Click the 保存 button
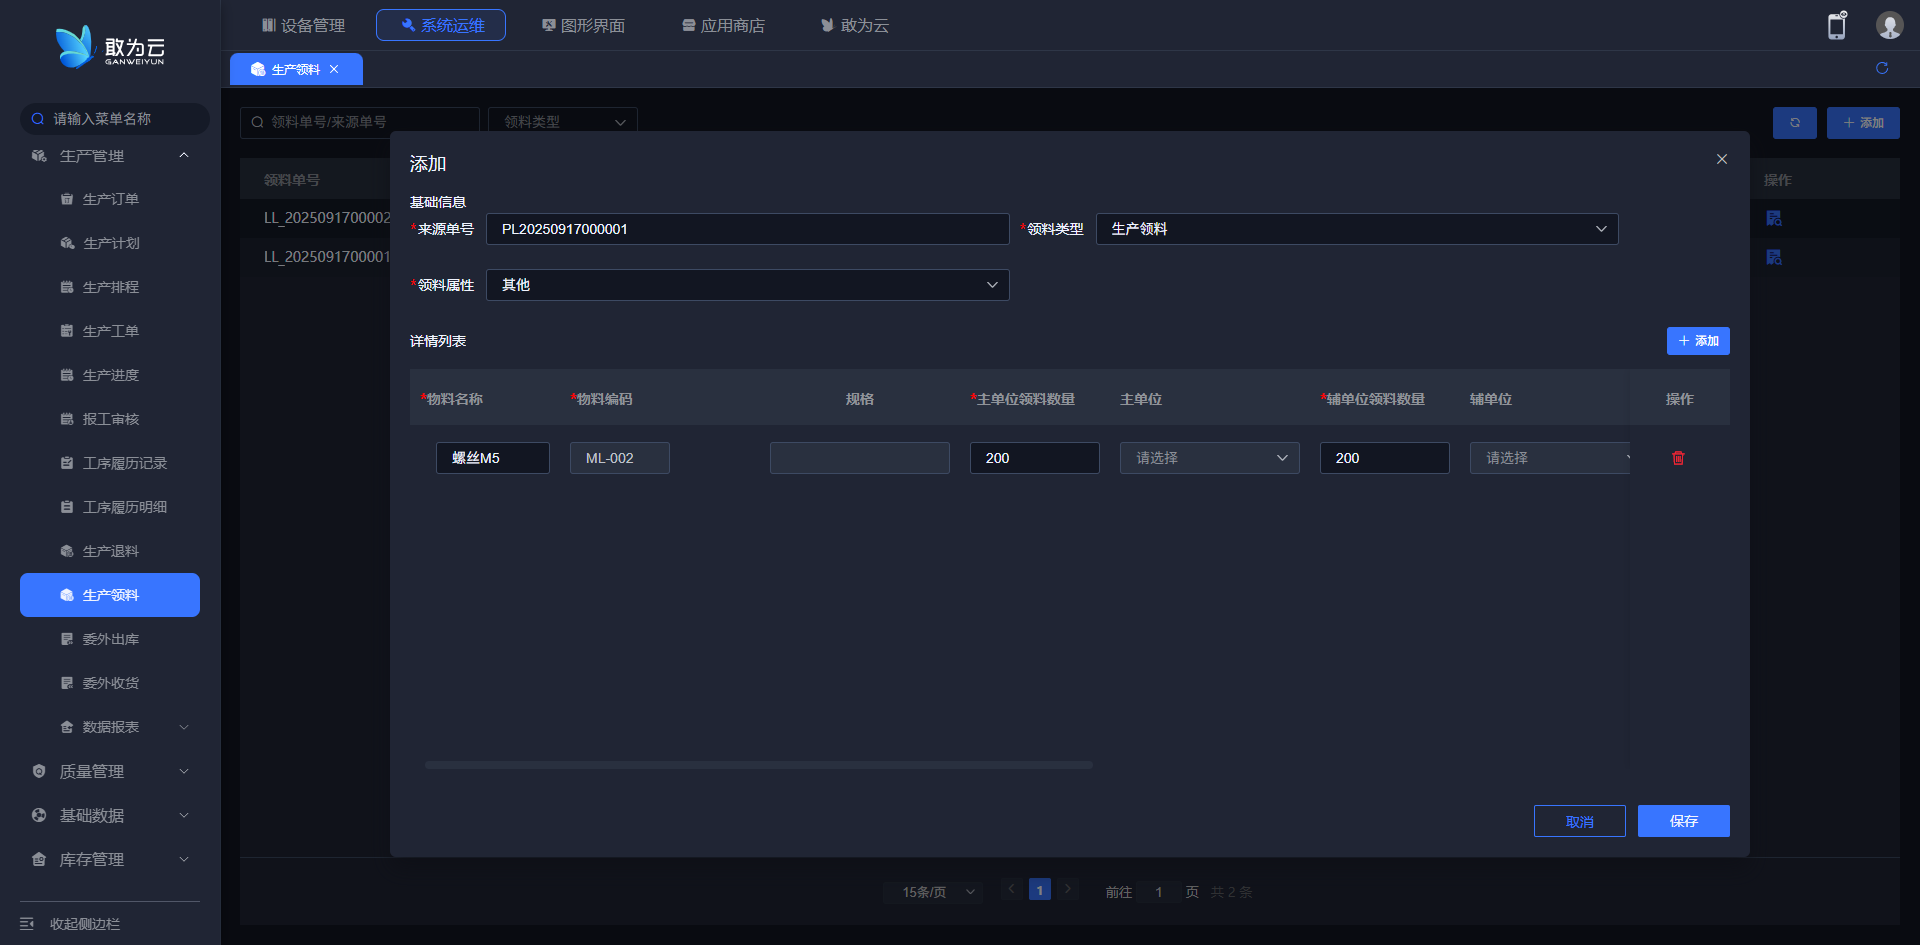Viewport: 1920px width, 945px height. pos(1683,821)
